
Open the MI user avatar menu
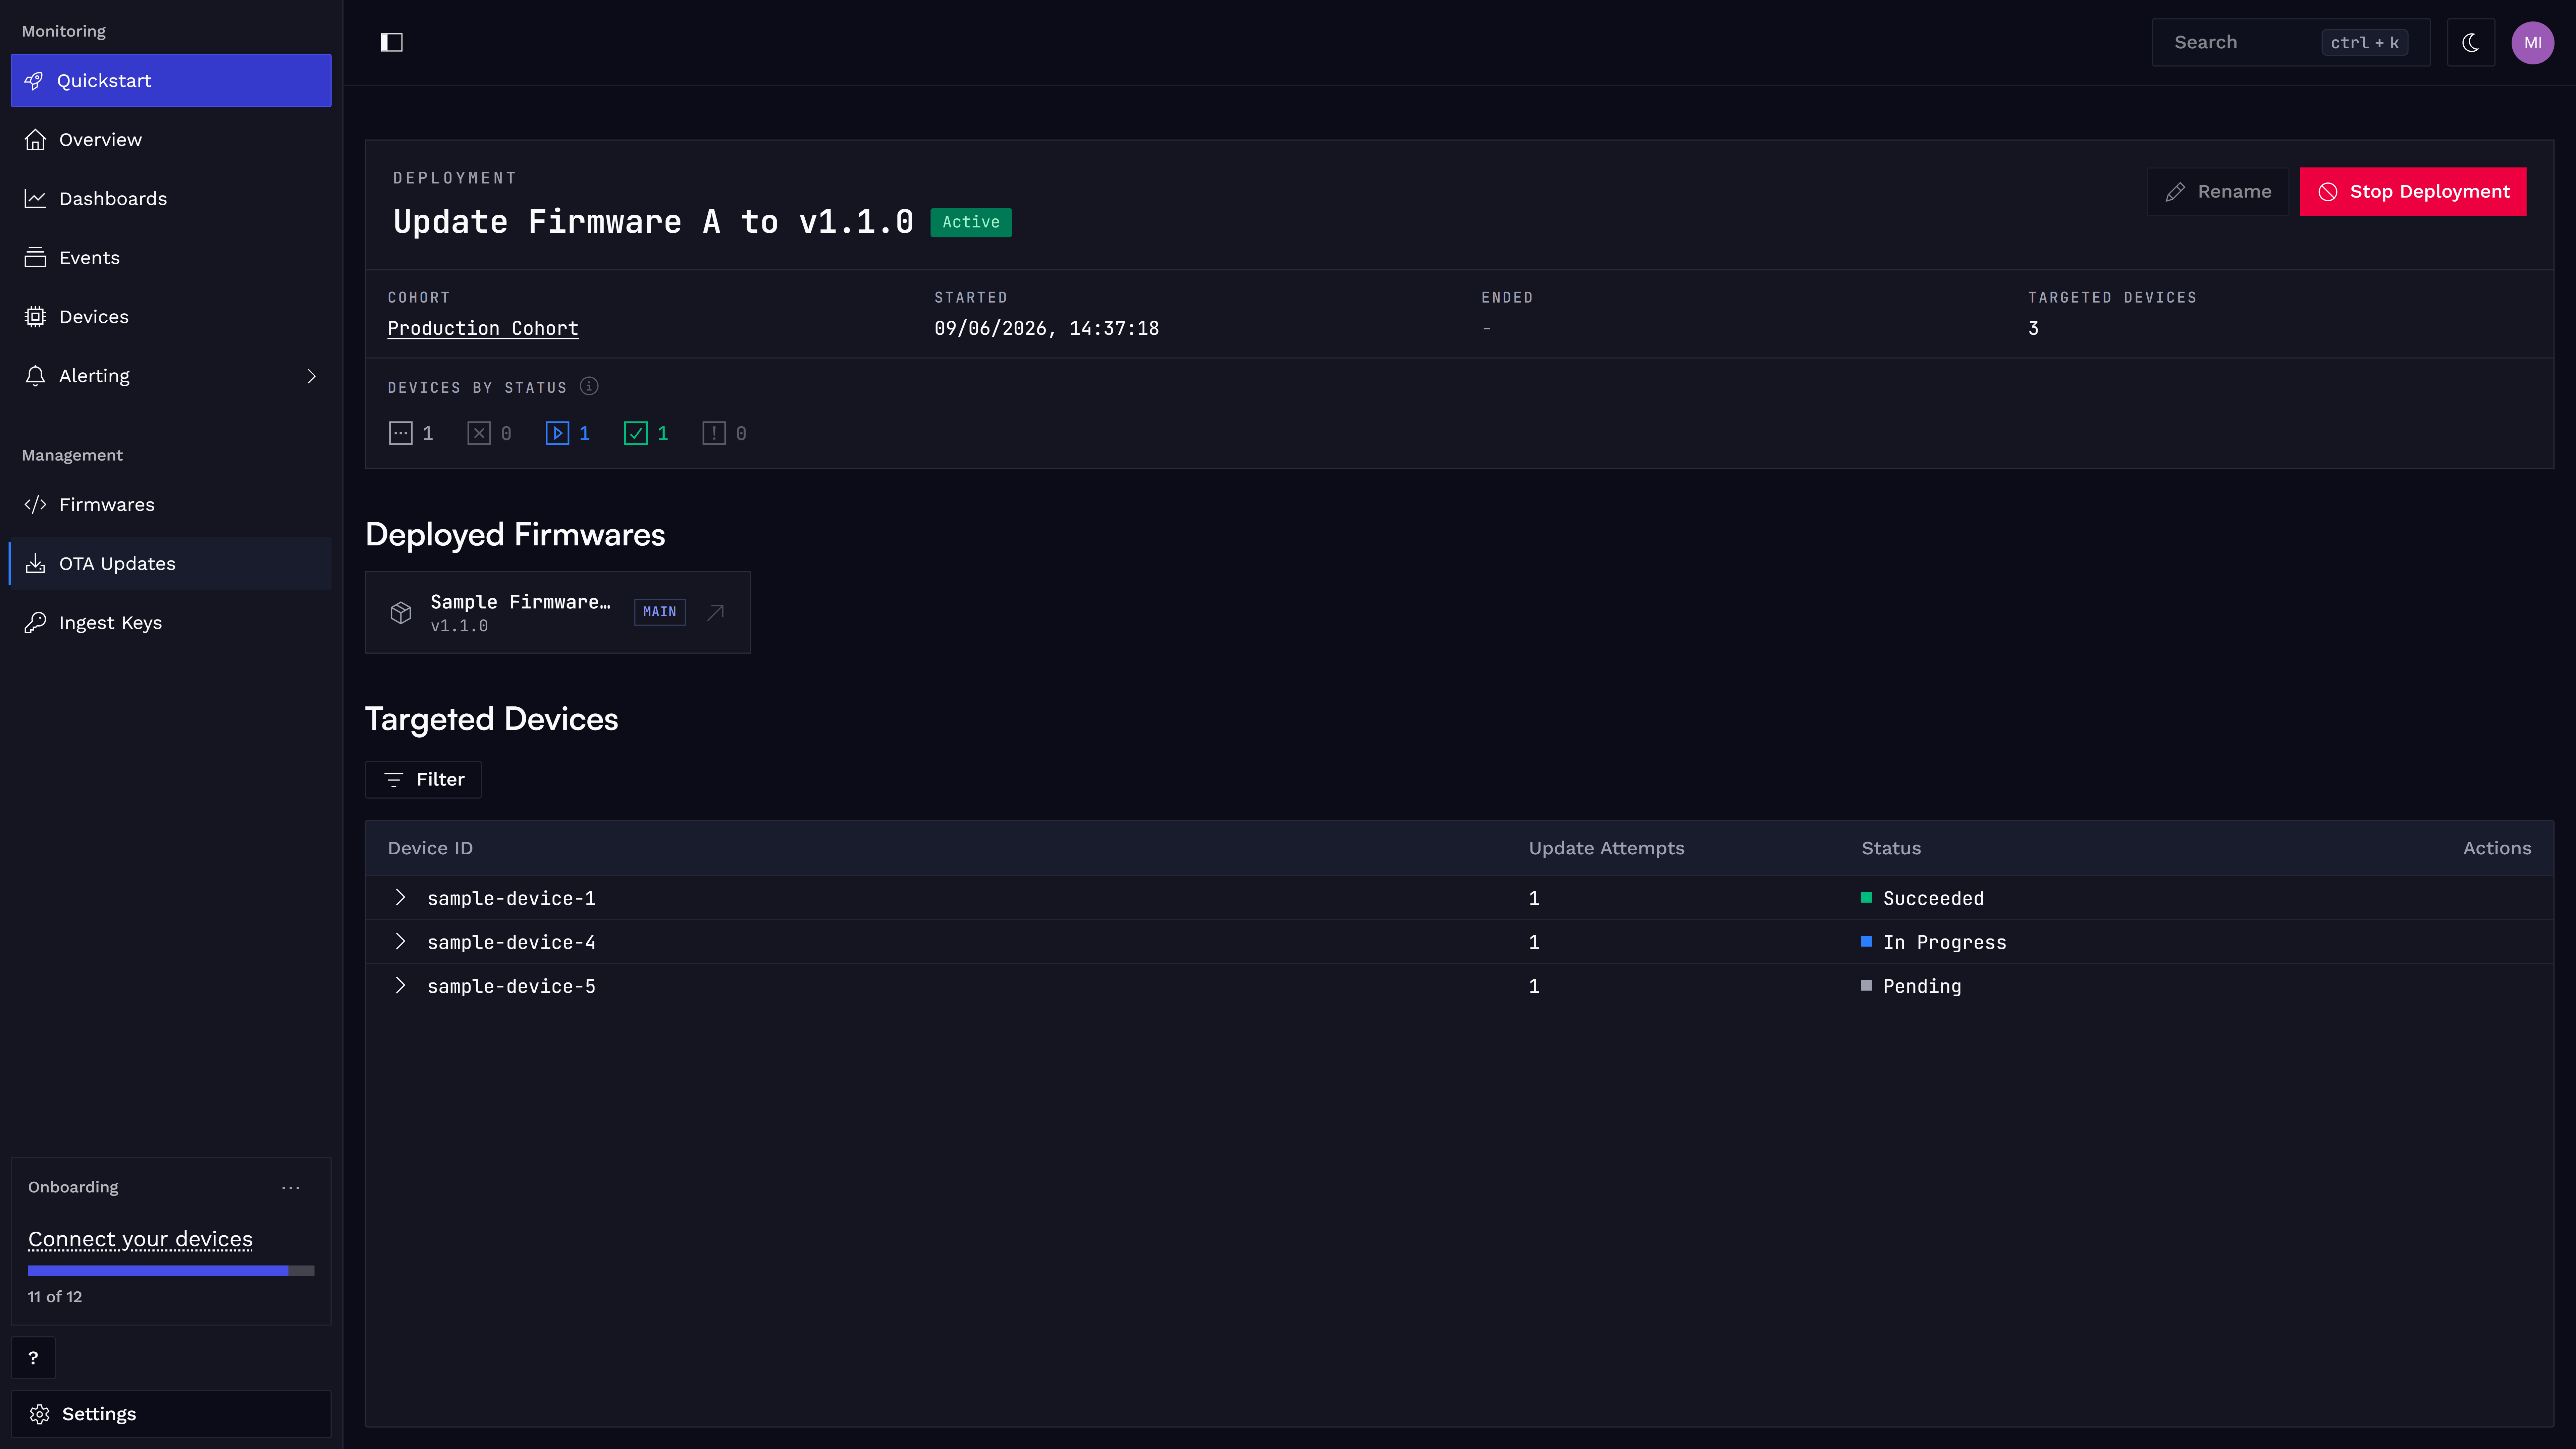coord(2532,42)
